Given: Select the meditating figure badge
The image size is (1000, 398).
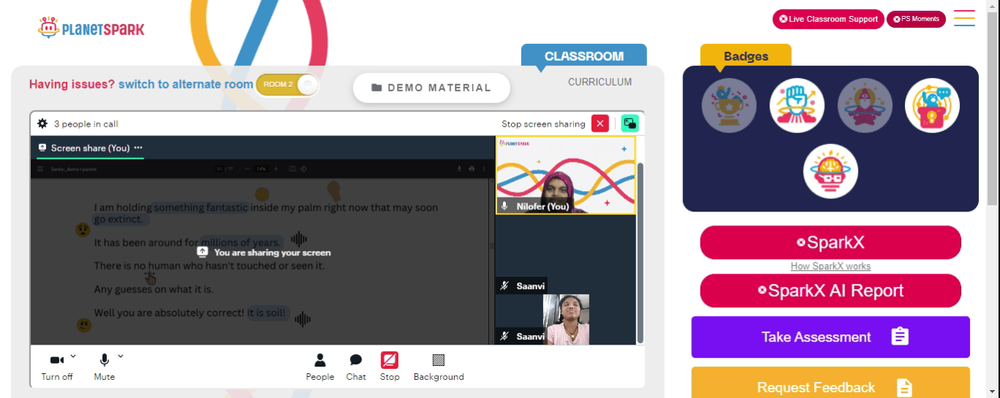Looking at the screenshot, I should click(x=864, y=105).
